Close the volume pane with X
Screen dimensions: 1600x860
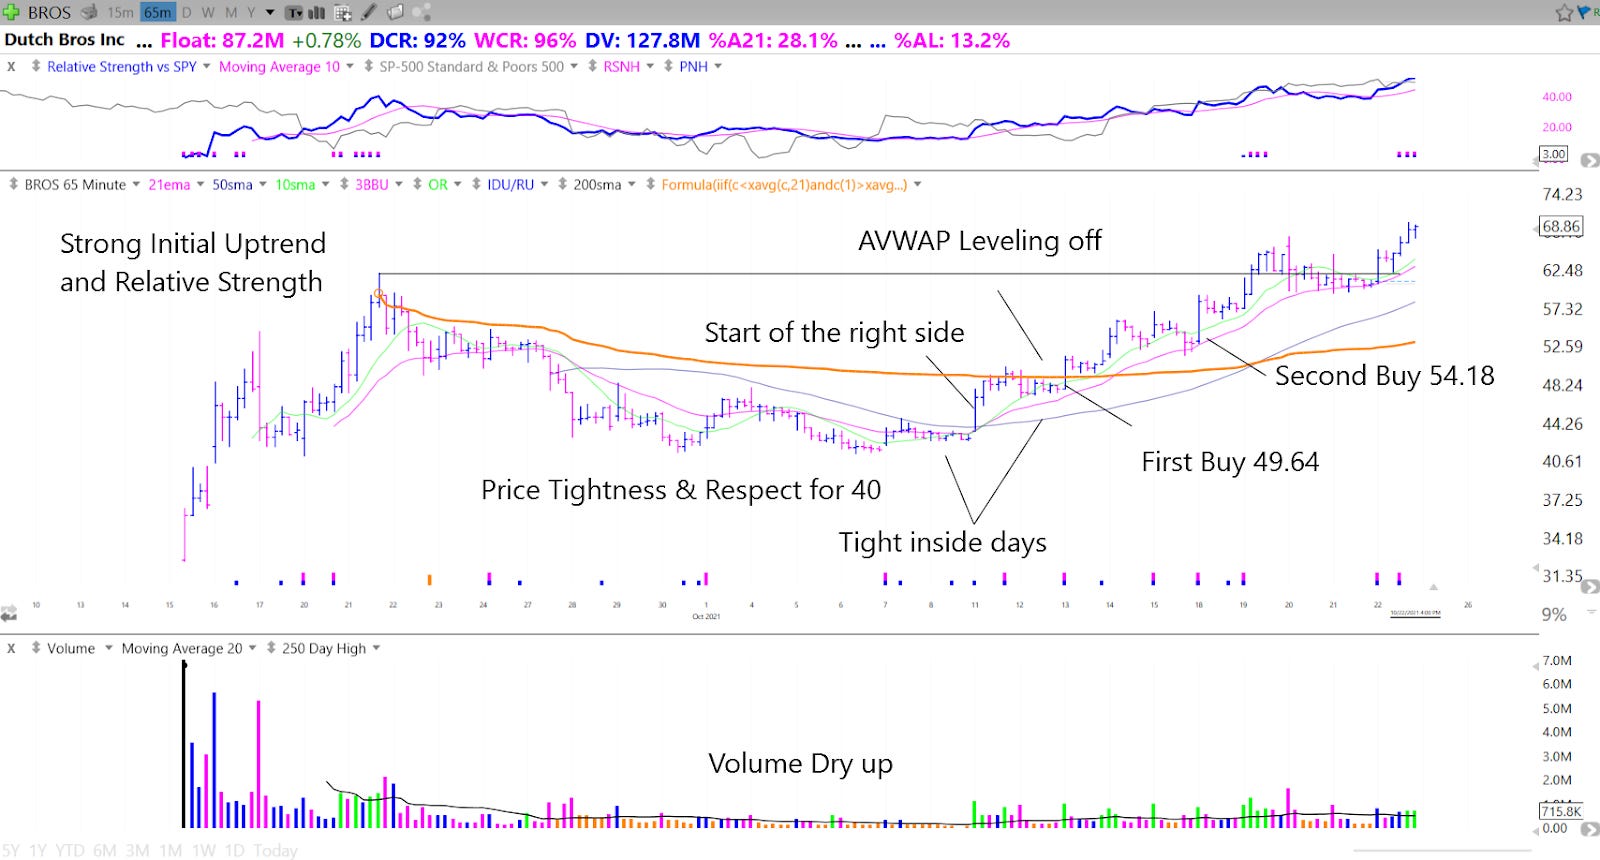point(11,648)
